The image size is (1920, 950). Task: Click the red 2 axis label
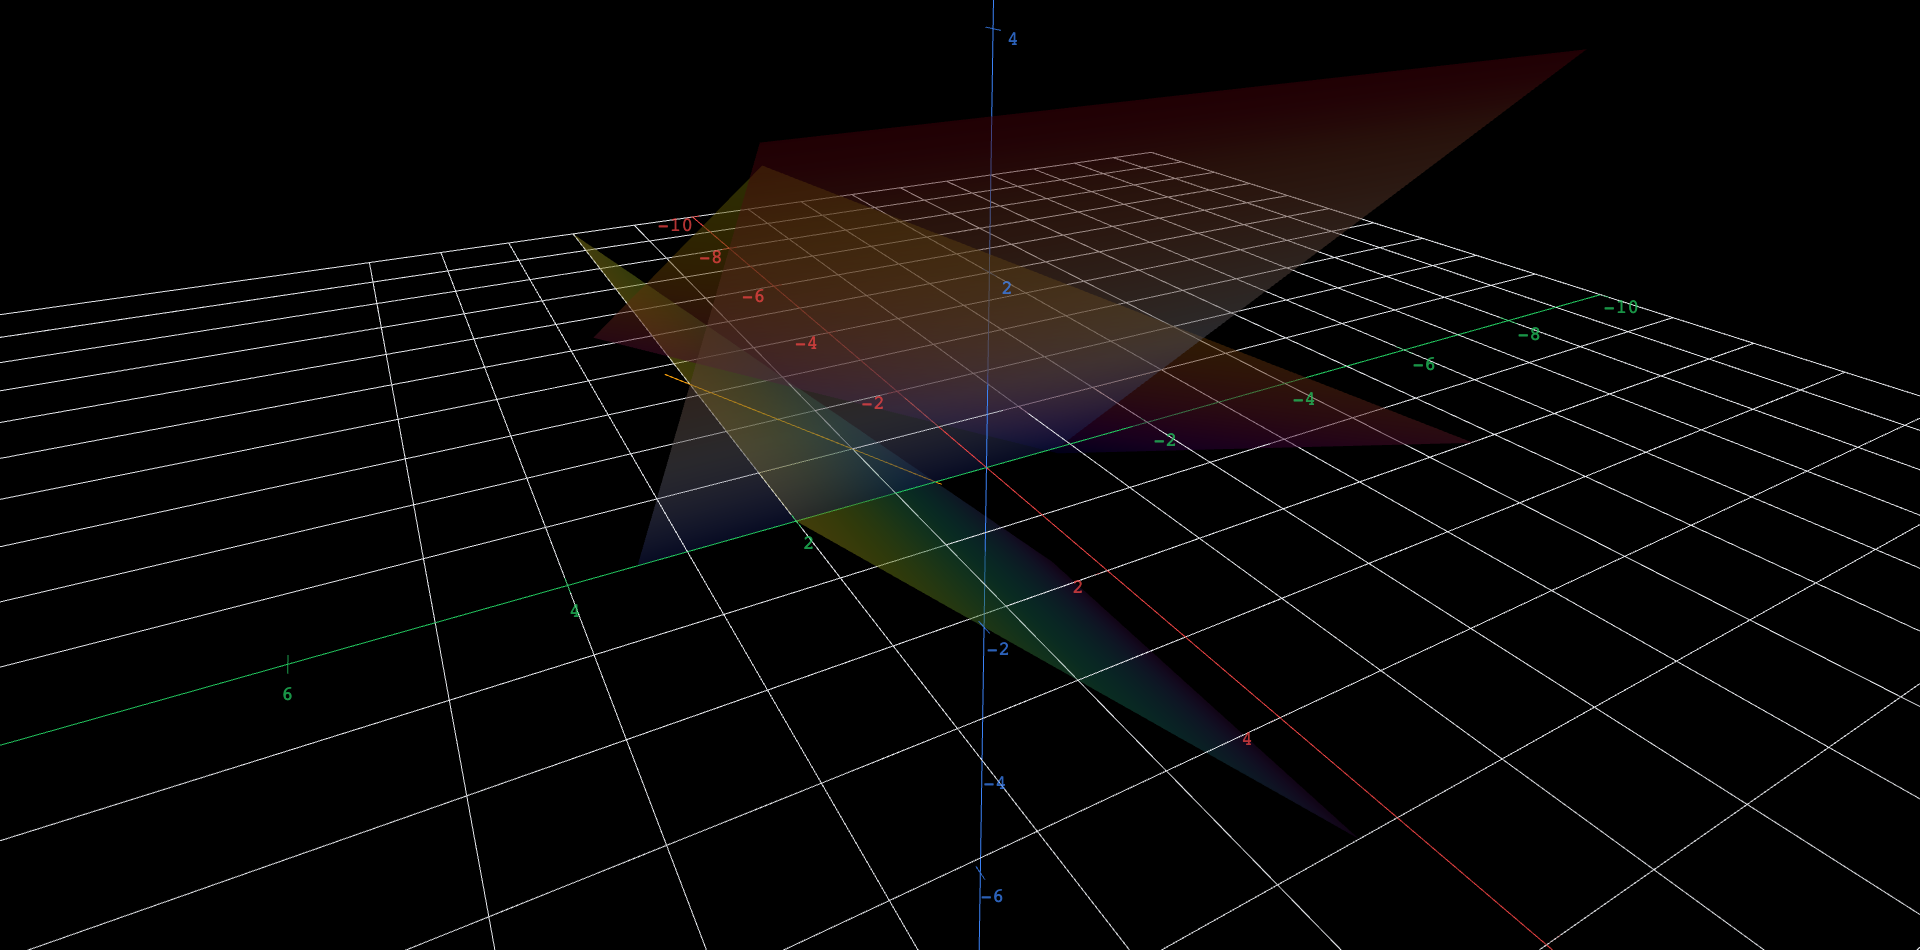(x=1078, y=588)
